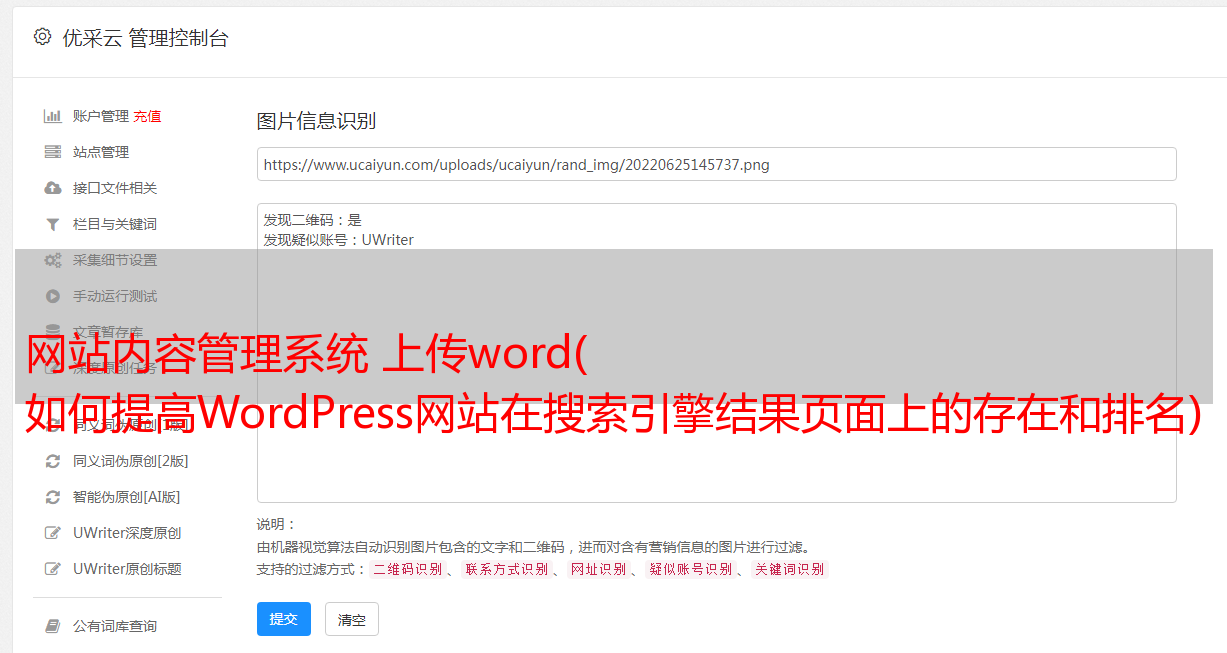
Task: Click the refresh icon beside 智能伪原创[AI版]
Action: pos(53,497)
